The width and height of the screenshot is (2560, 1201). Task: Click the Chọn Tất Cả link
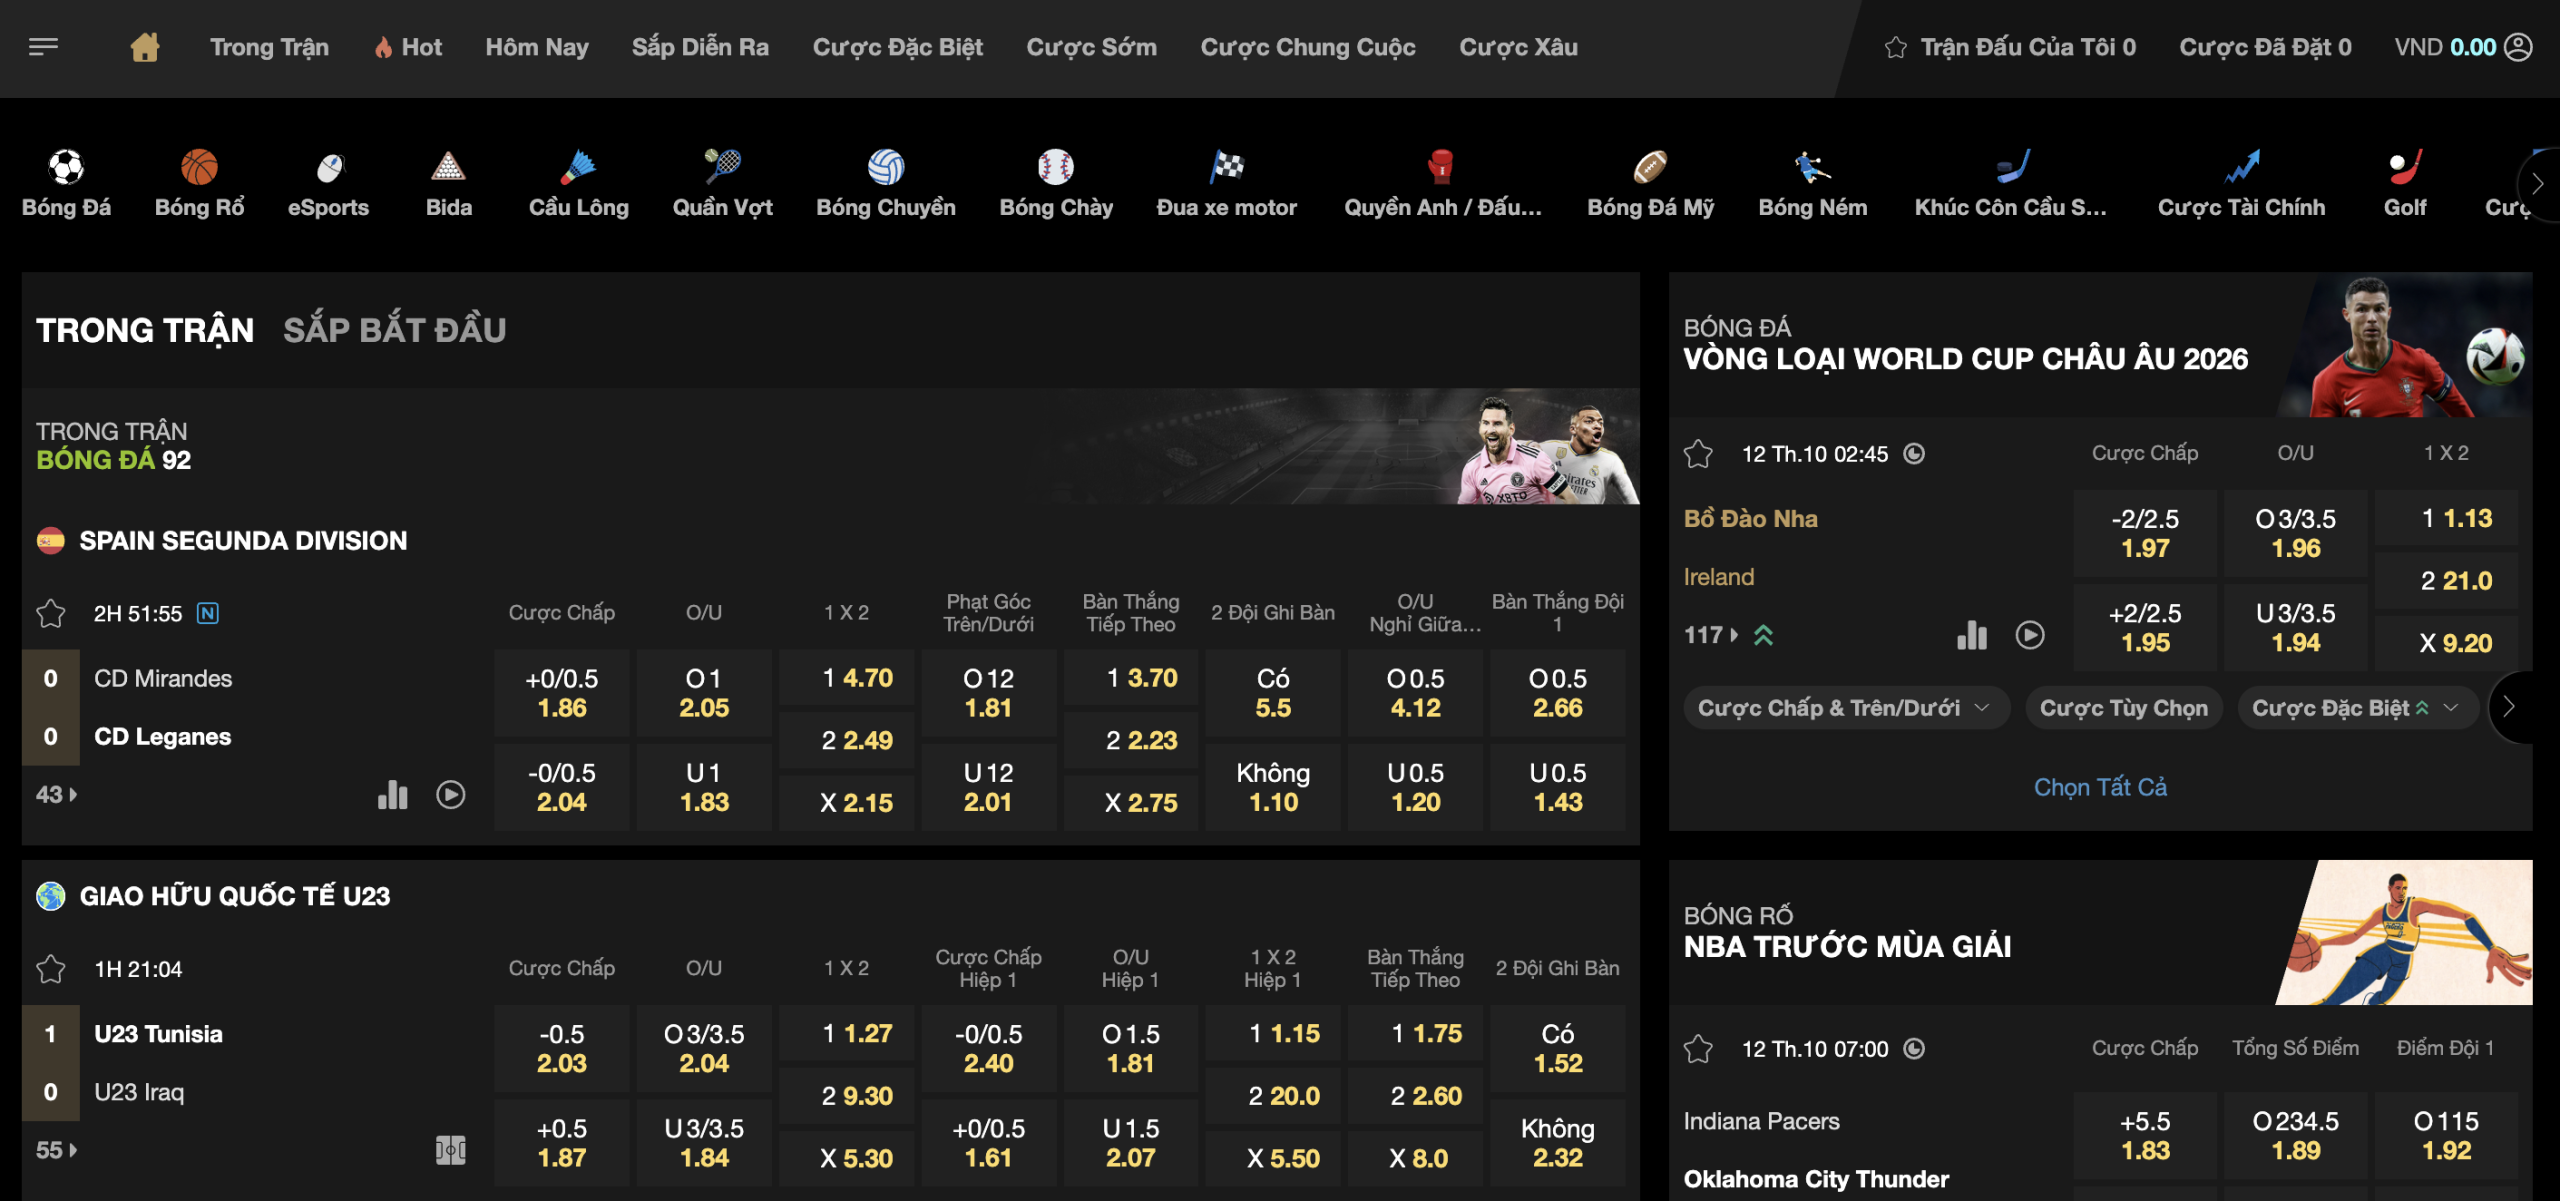(2100, 787)
